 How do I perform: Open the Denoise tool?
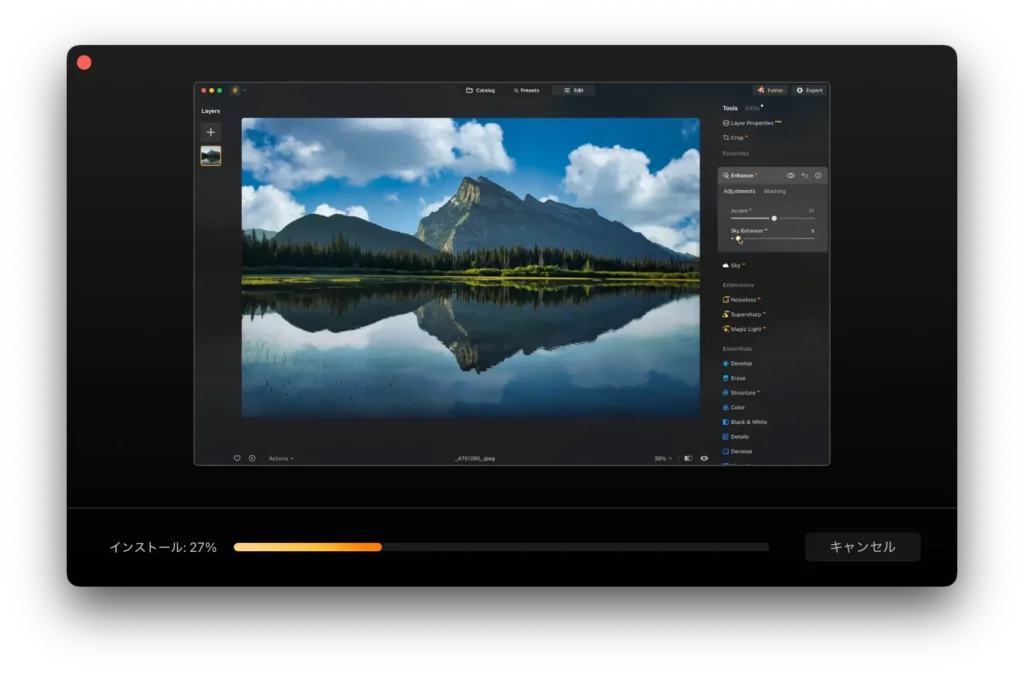click(x=740, y=450)
